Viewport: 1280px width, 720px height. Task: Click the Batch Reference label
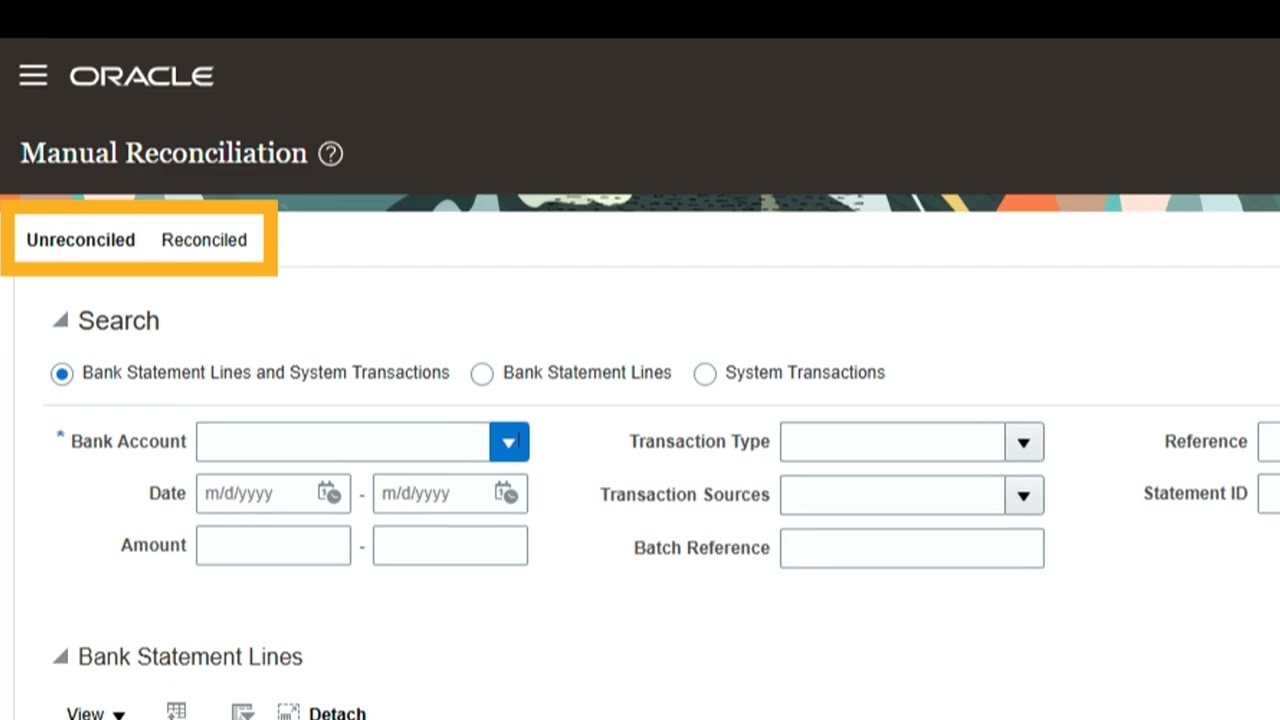point(702,548)
